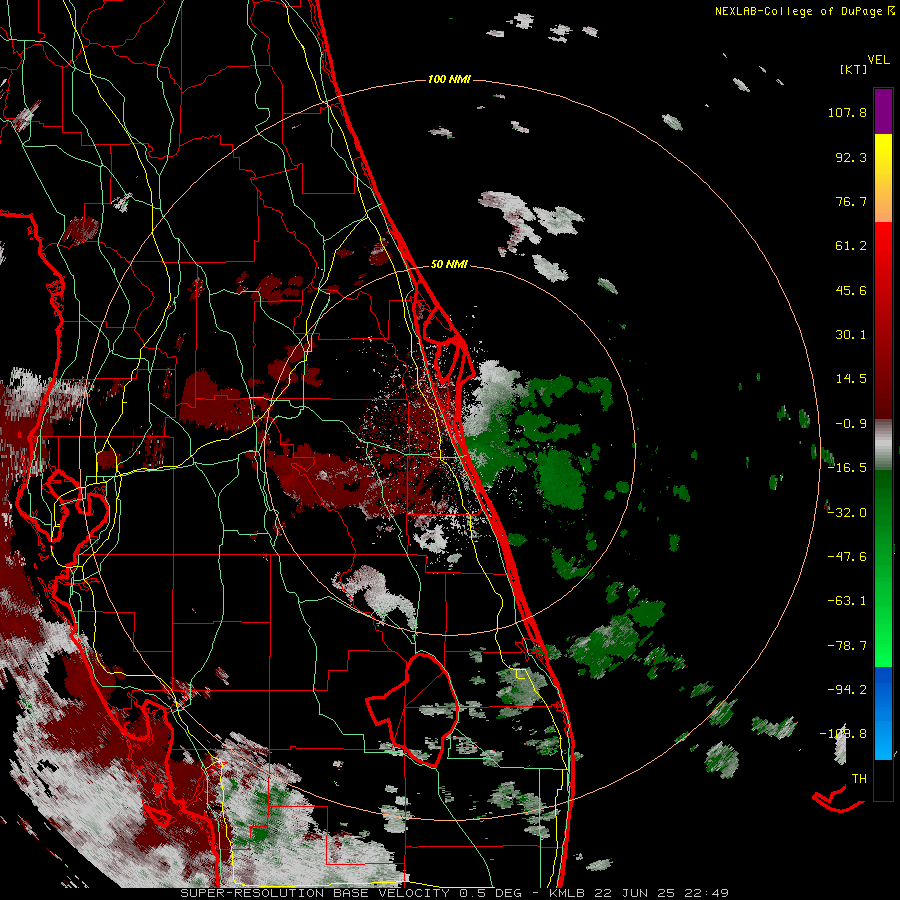Click the NEXLAB-College of DuPage label

(x=800, y=11)
